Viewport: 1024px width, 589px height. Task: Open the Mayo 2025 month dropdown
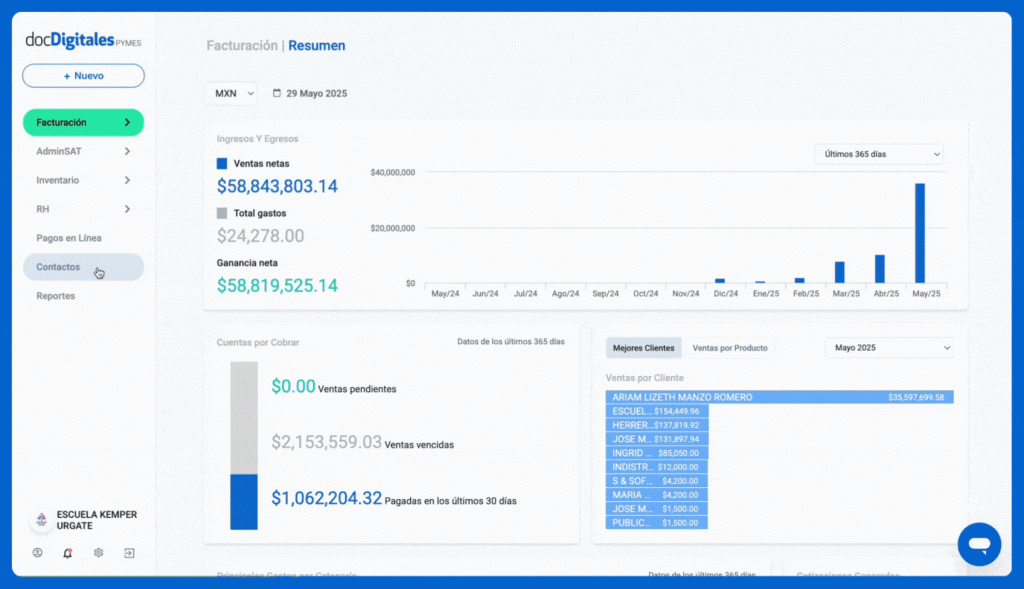(x=889, y=348)
